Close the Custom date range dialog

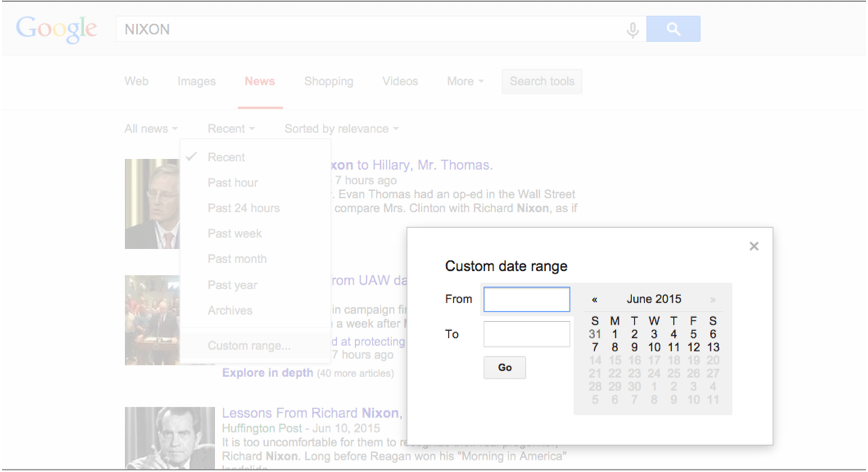[x=754, y=246]
